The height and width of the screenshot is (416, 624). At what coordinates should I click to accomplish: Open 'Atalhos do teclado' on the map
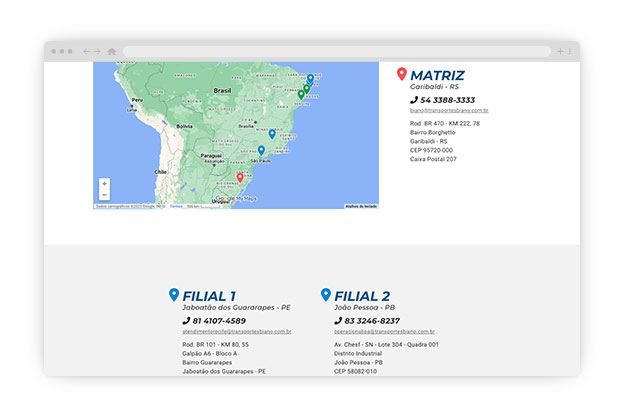pyautogui.click(x=361, y=206)
